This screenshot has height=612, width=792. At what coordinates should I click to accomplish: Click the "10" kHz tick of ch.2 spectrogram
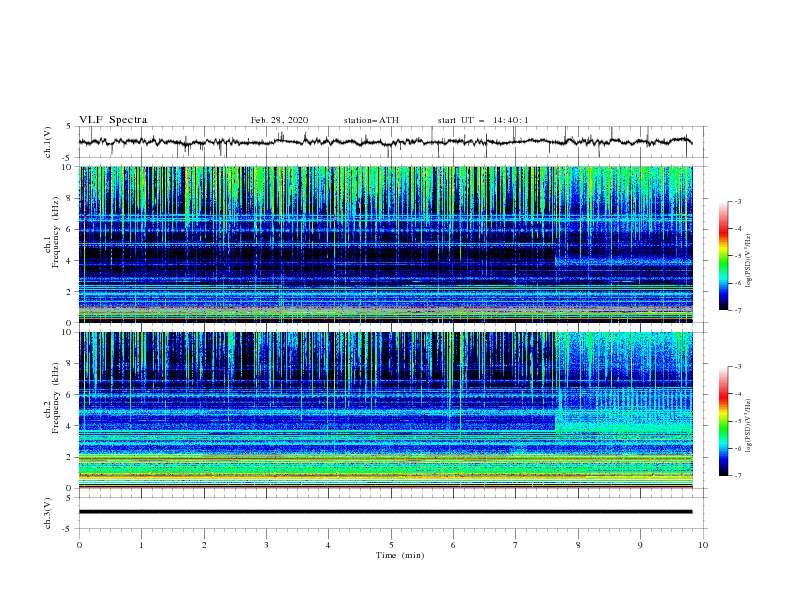(x=68, y=332)
